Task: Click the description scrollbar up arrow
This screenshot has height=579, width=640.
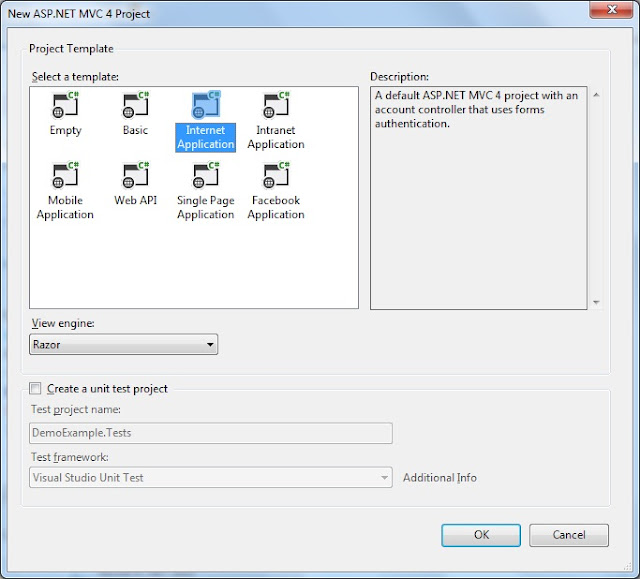Action: point(596,95)
